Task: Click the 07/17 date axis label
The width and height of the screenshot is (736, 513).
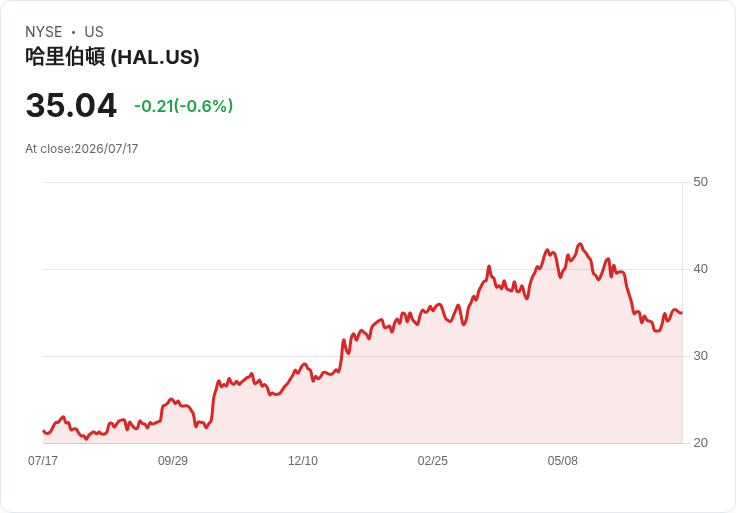Action: (x=43, y=460)
